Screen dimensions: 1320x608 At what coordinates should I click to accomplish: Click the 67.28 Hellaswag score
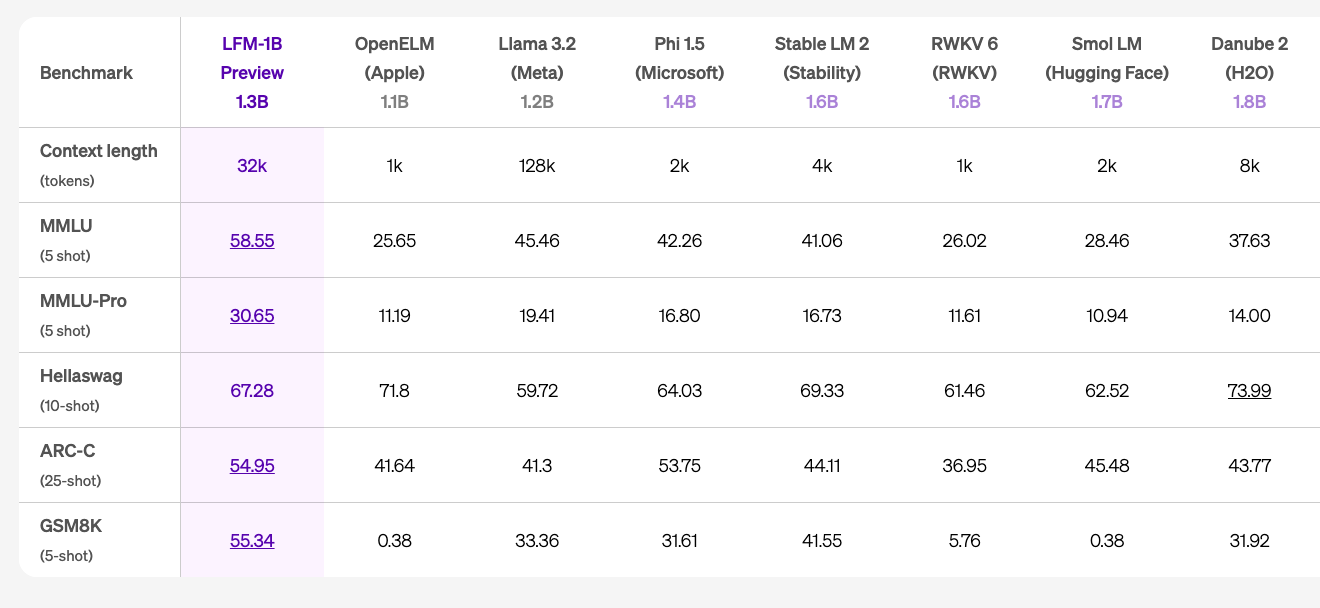tap(252, 391)
